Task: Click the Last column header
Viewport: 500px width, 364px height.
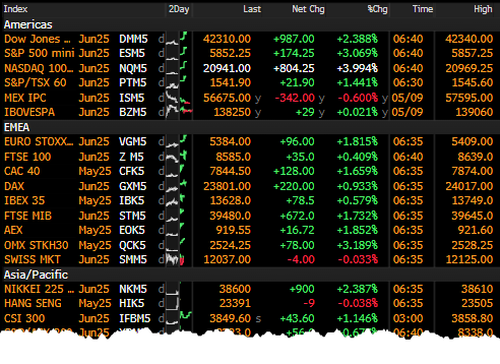Action: 252,9
